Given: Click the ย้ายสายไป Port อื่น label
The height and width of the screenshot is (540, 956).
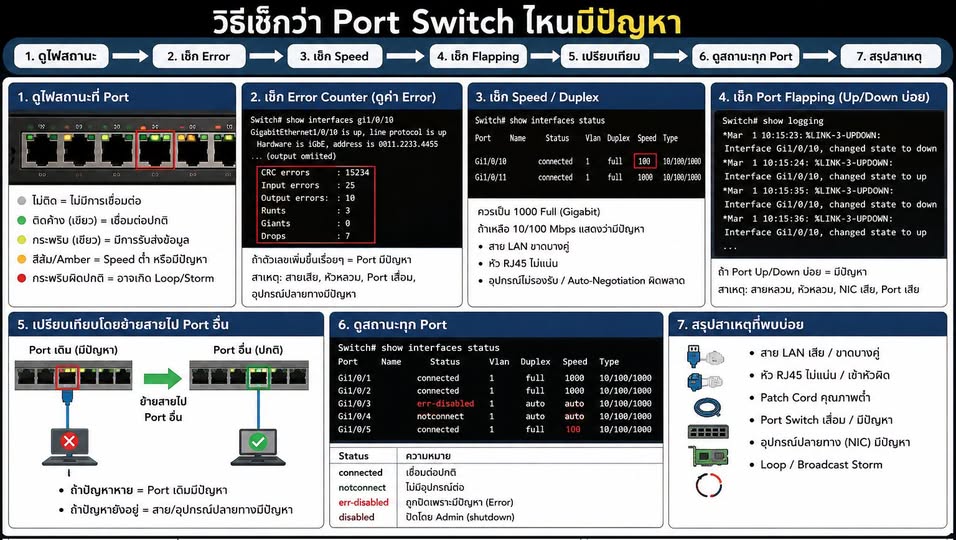Looking at the screenshot, I should pyautogui.click(x=163, y=410).
